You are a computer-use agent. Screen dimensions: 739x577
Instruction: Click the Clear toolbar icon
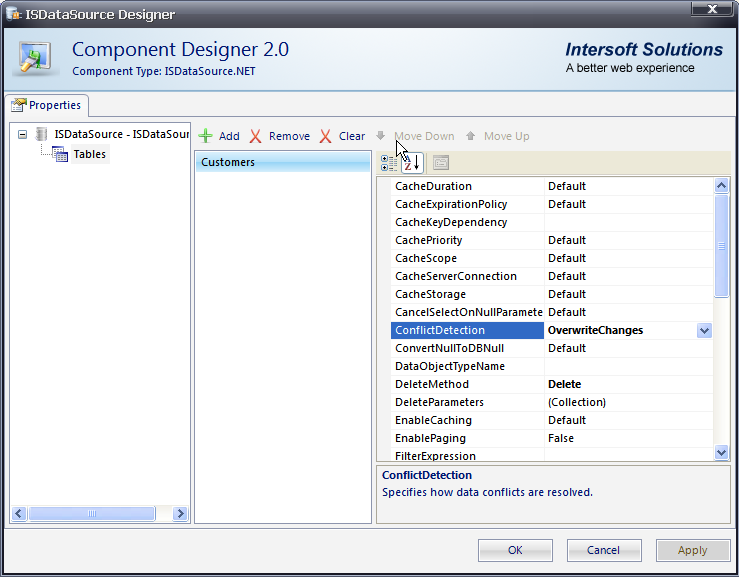click(326, 136)
